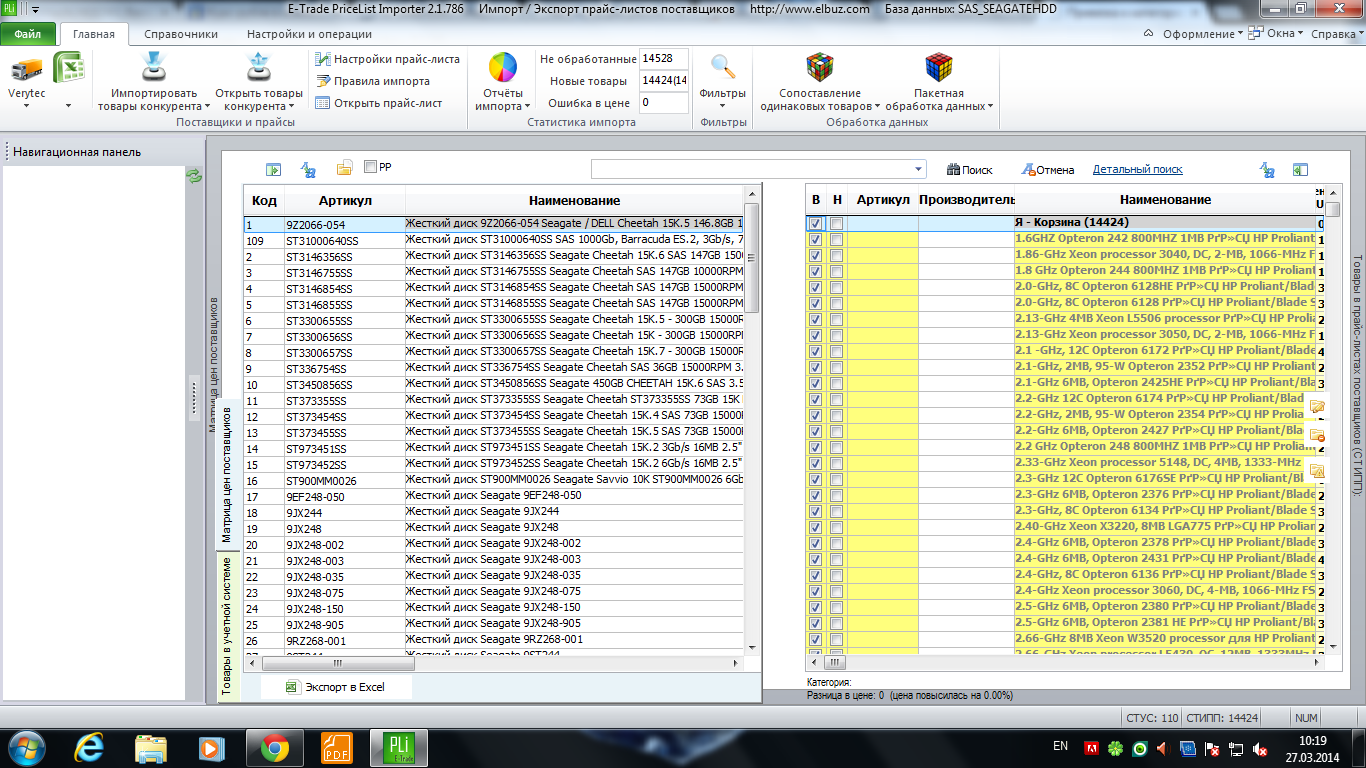Uncheck В checkbox for 1.8 GHz Opteron 244 row
This screenshot has height=768, width=1366.
816,272
